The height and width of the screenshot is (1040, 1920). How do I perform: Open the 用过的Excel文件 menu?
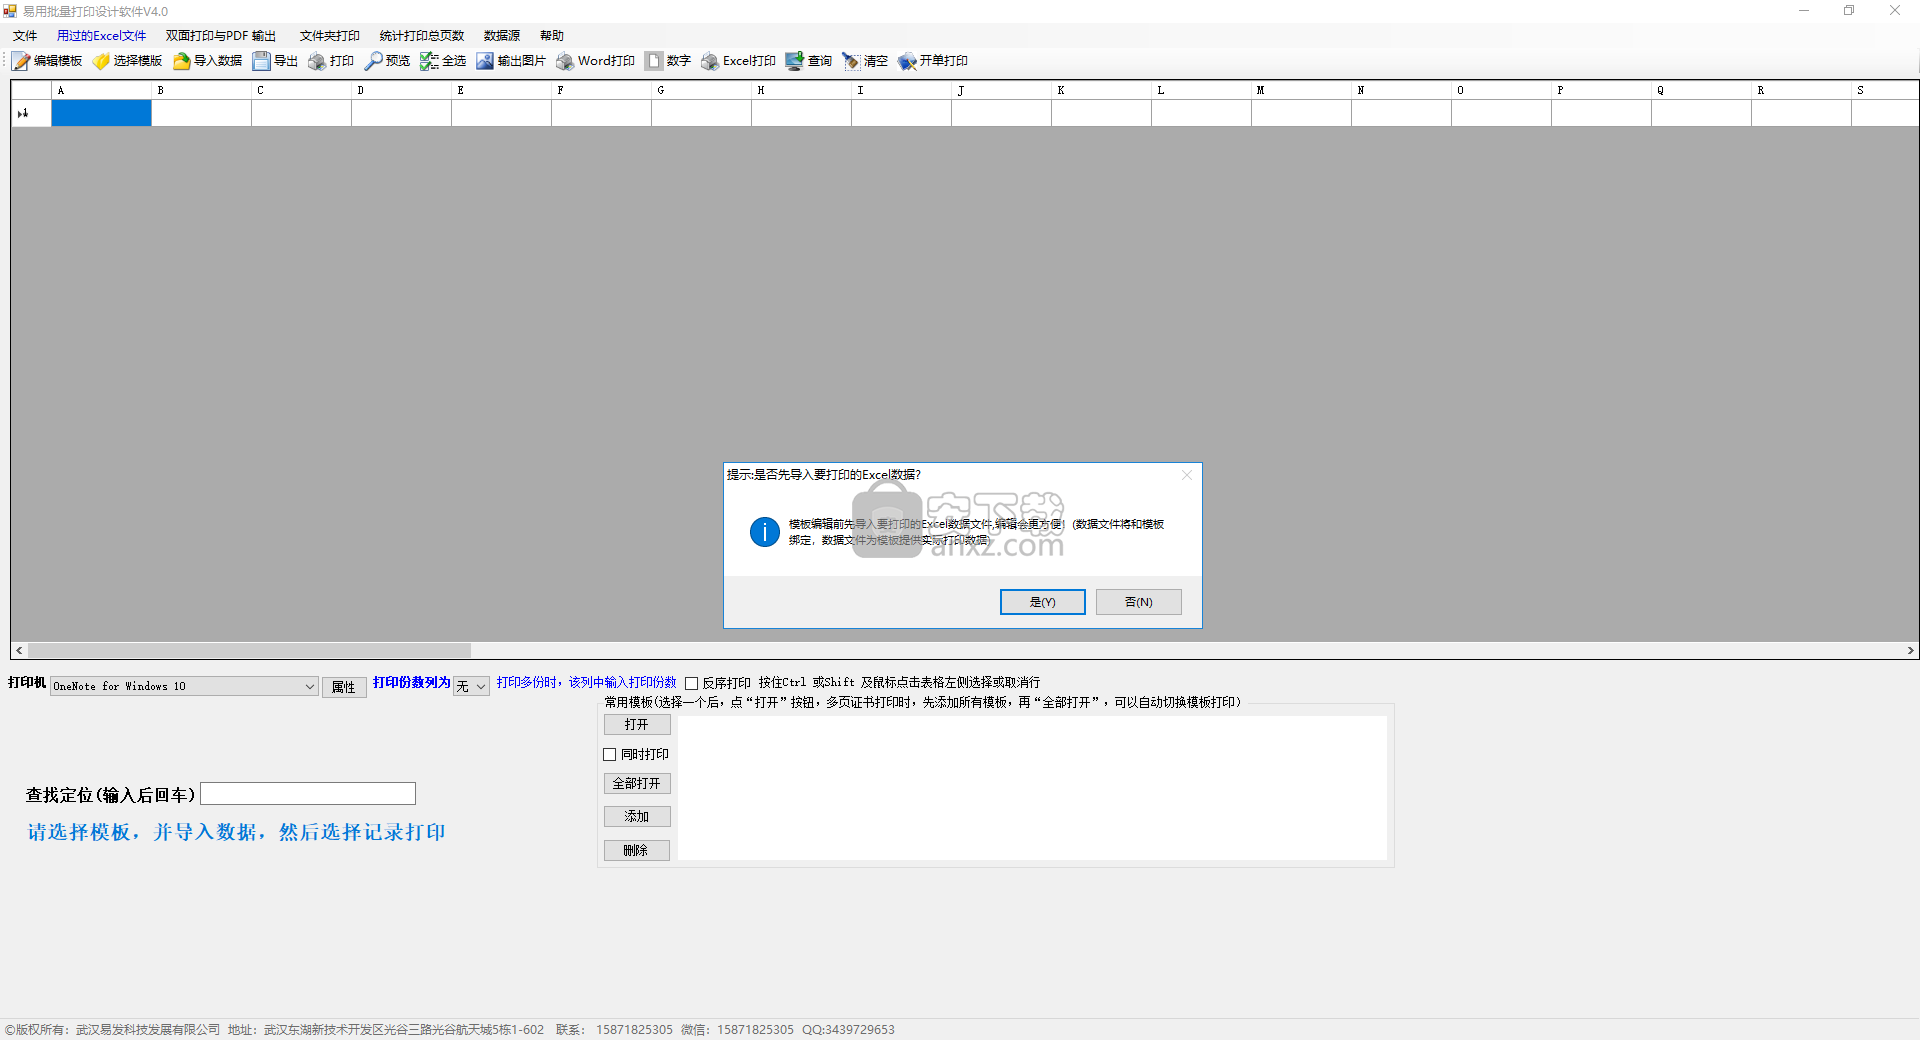[101, 36]
